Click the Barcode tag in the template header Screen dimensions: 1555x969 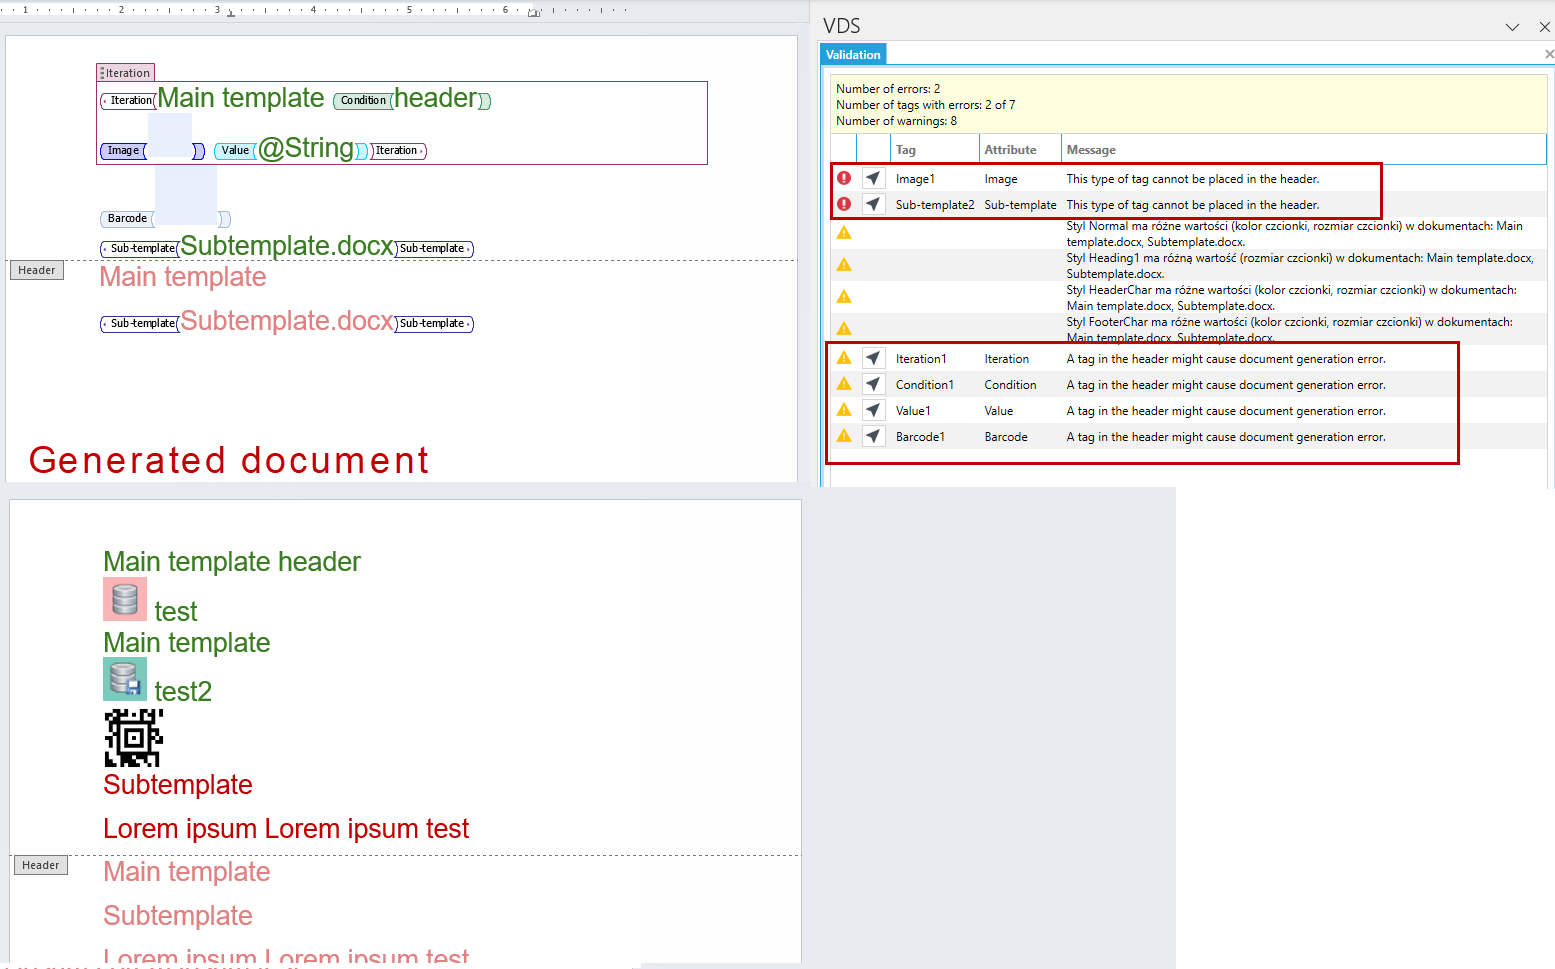coord(127,219)
